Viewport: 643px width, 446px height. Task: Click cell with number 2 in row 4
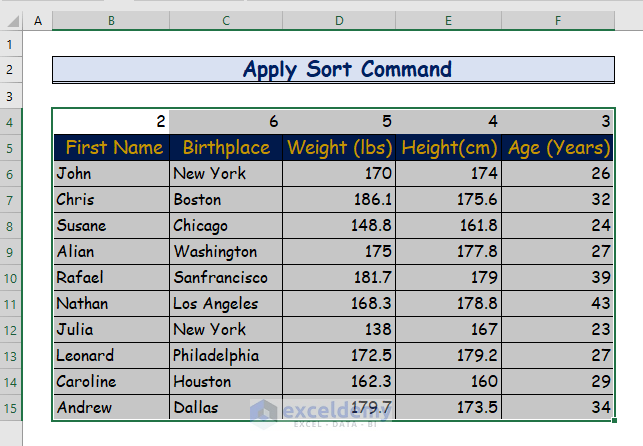(x=111, y=122)
